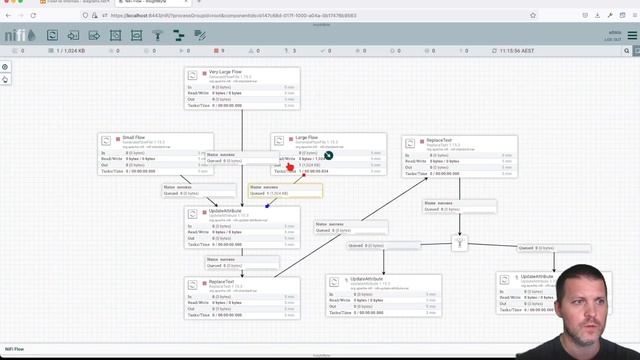Go forward using browser forward arrow
The height and width of the screenshot is (360, 640).
[21, 16]
